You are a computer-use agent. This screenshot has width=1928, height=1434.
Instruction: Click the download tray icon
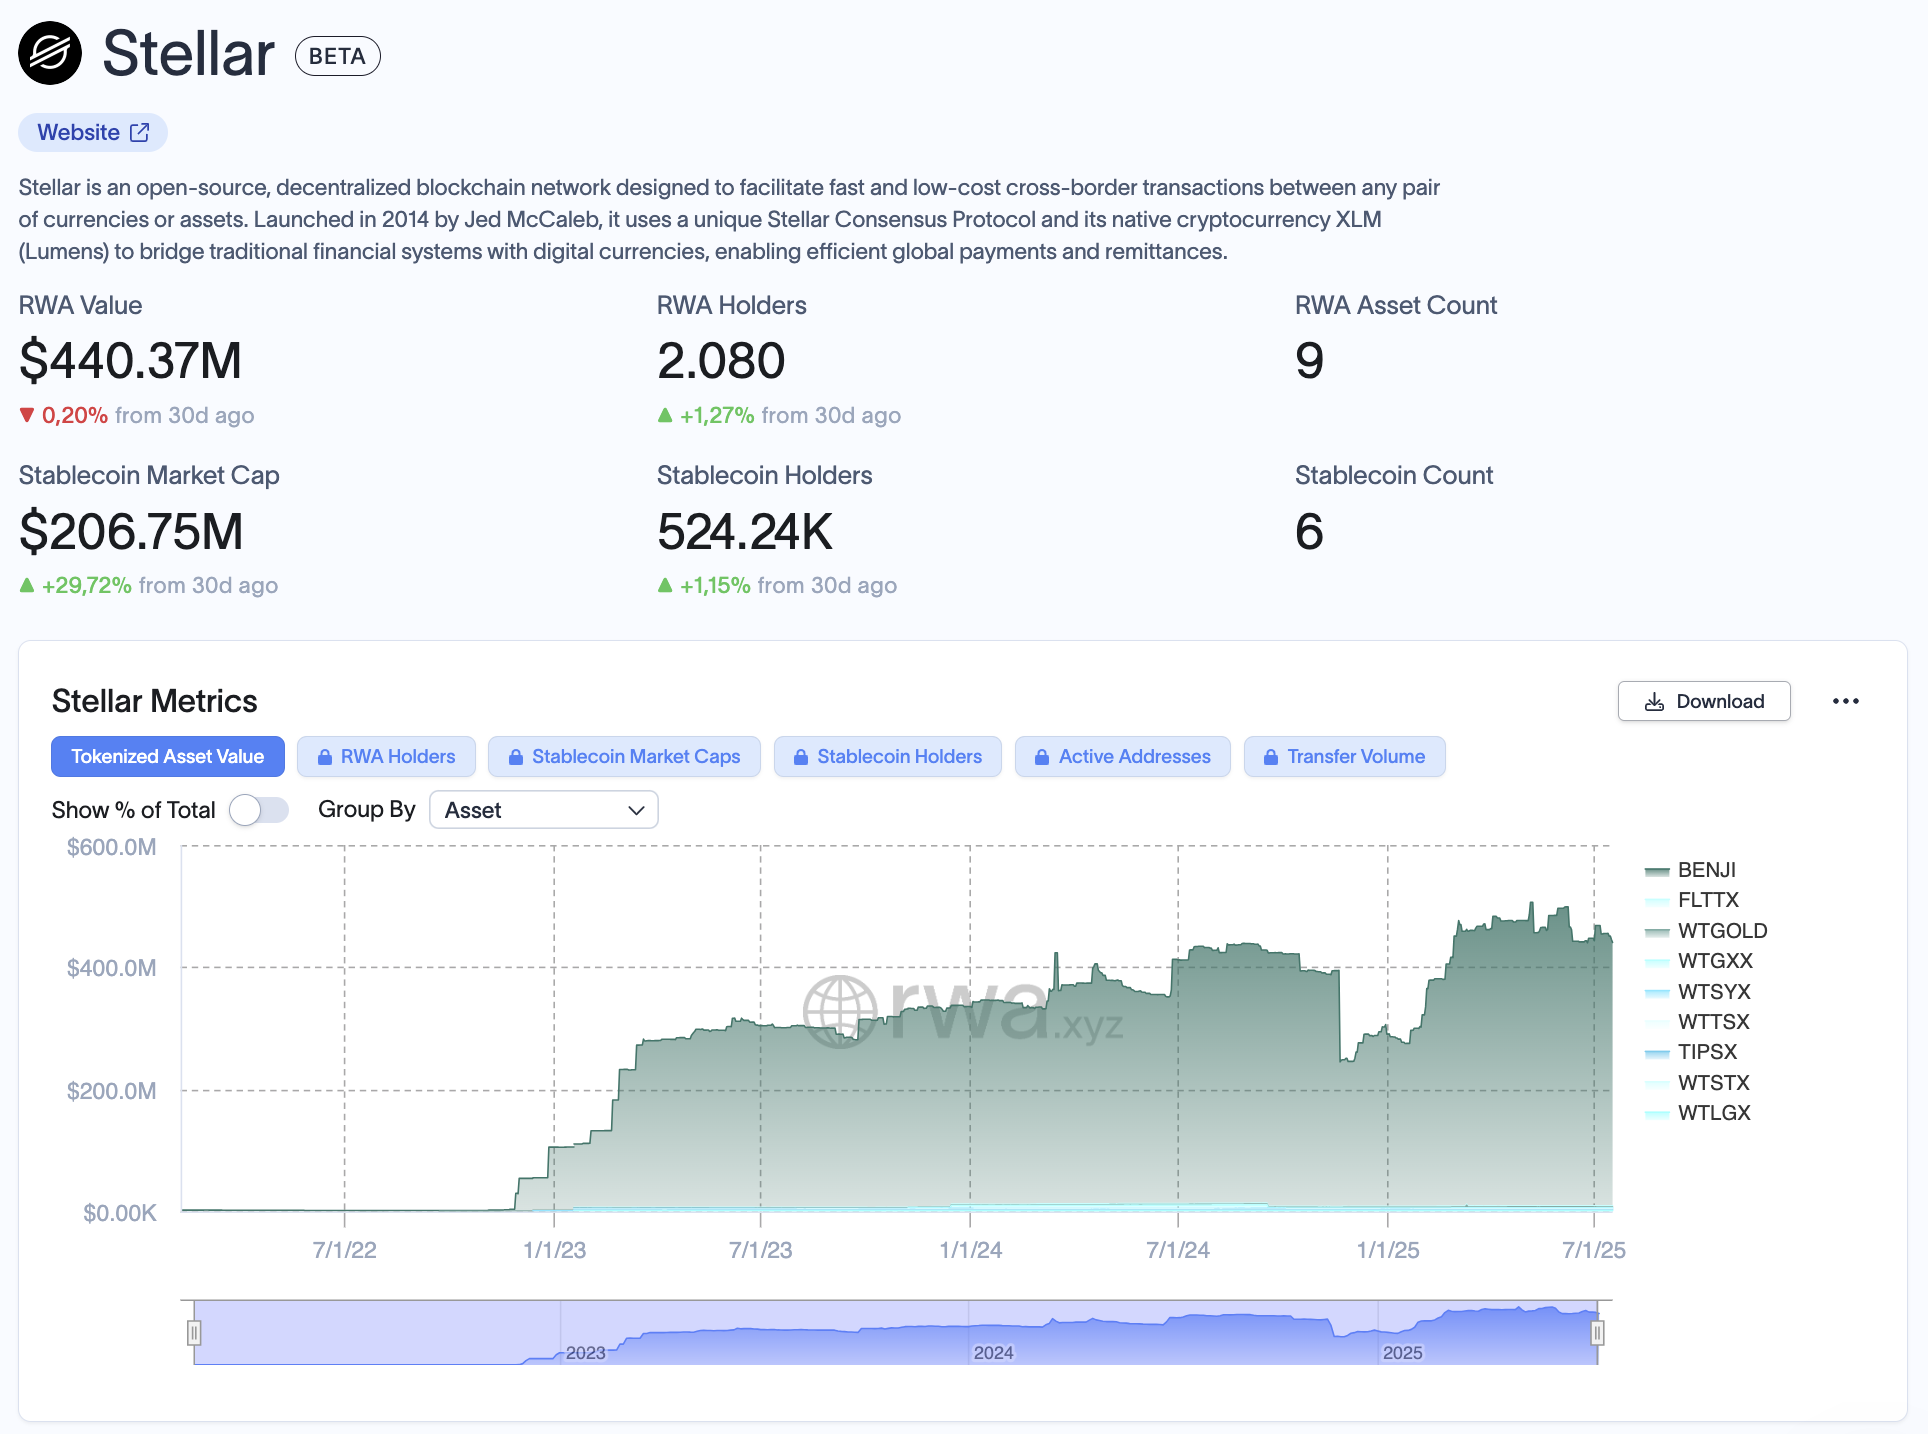(1654, 702)
